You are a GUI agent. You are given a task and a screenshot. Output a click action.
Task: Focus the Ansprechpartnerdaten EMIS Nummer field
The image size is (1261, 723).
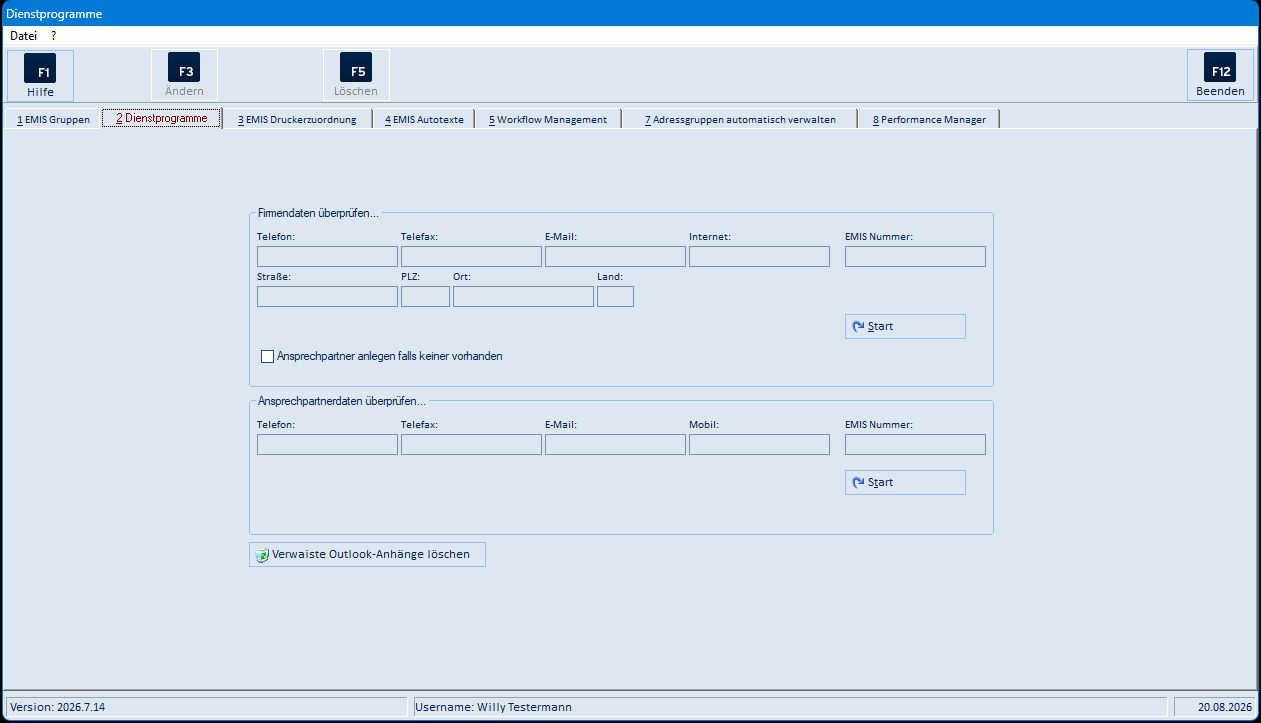pyautogui.click(x=915, y=445)
